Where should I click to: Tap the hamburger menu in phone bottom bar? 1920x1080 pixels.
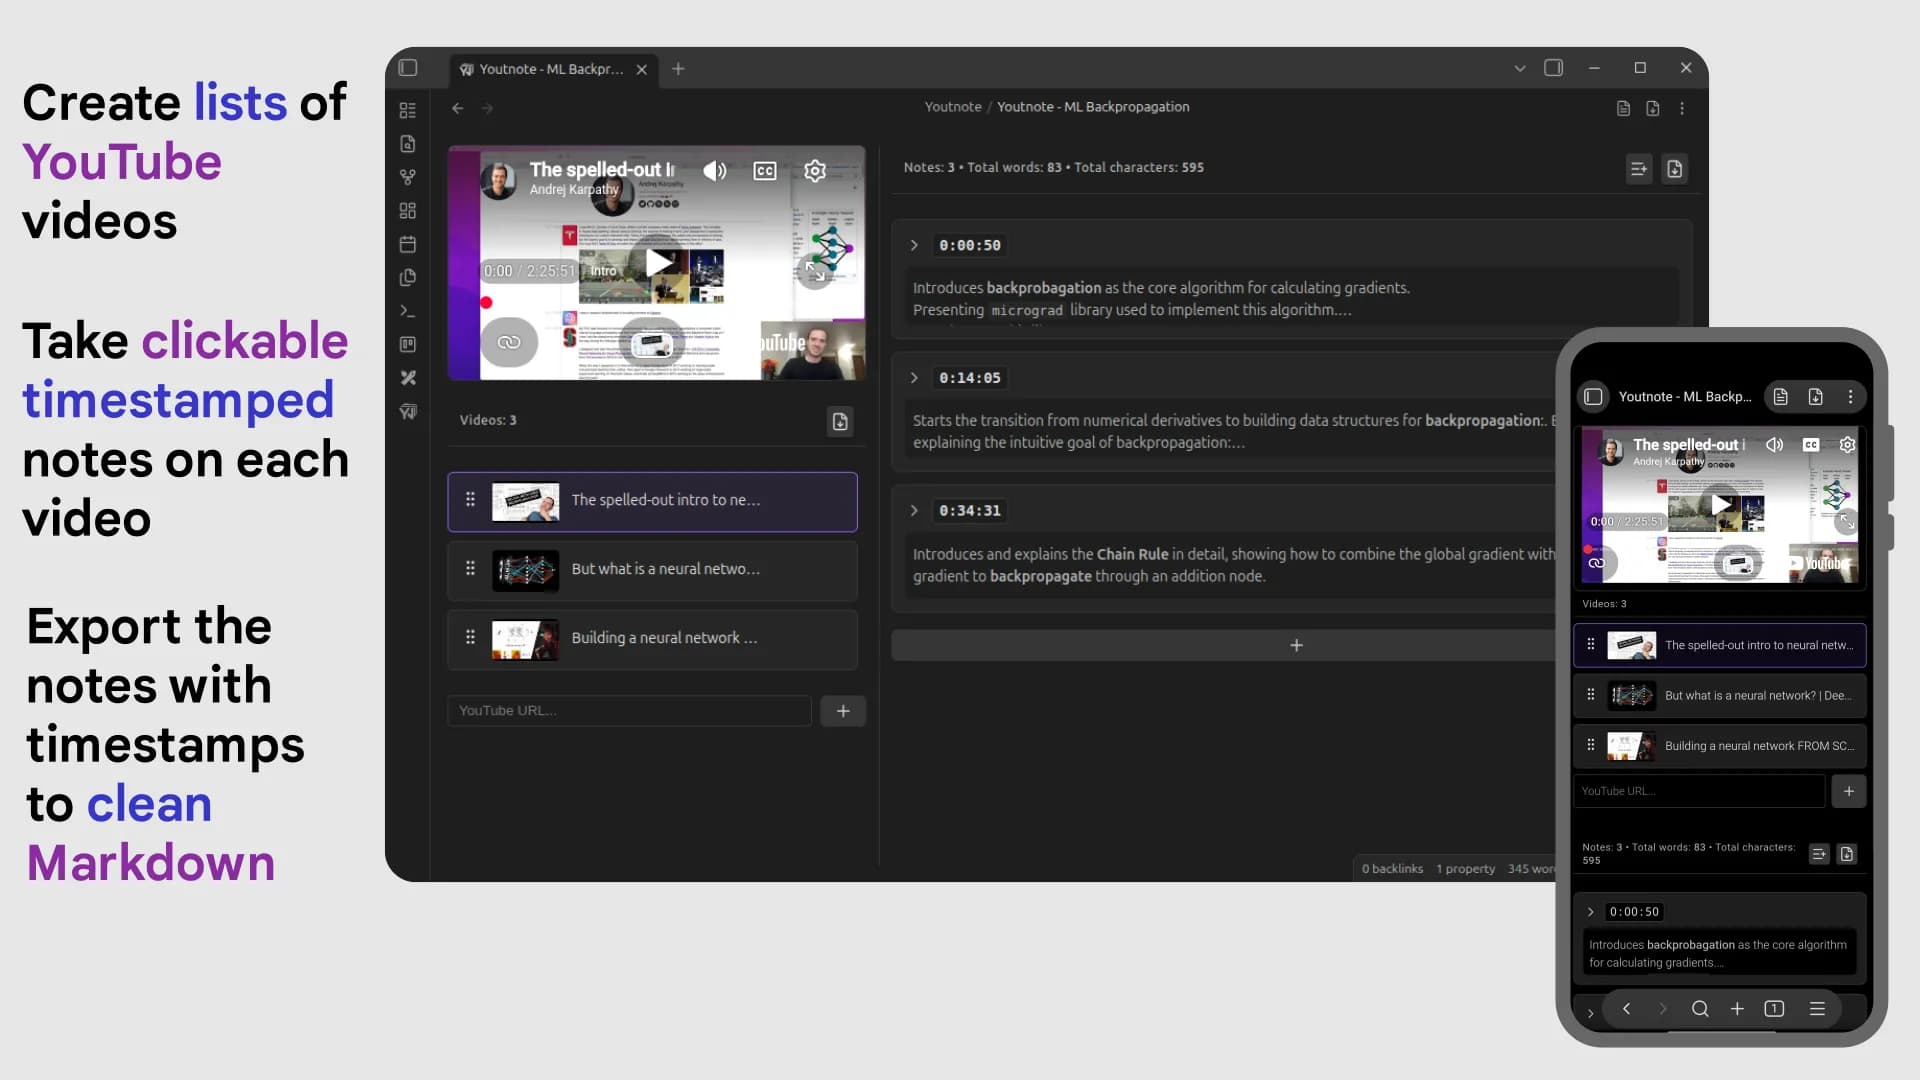tap(1817, 1009)
